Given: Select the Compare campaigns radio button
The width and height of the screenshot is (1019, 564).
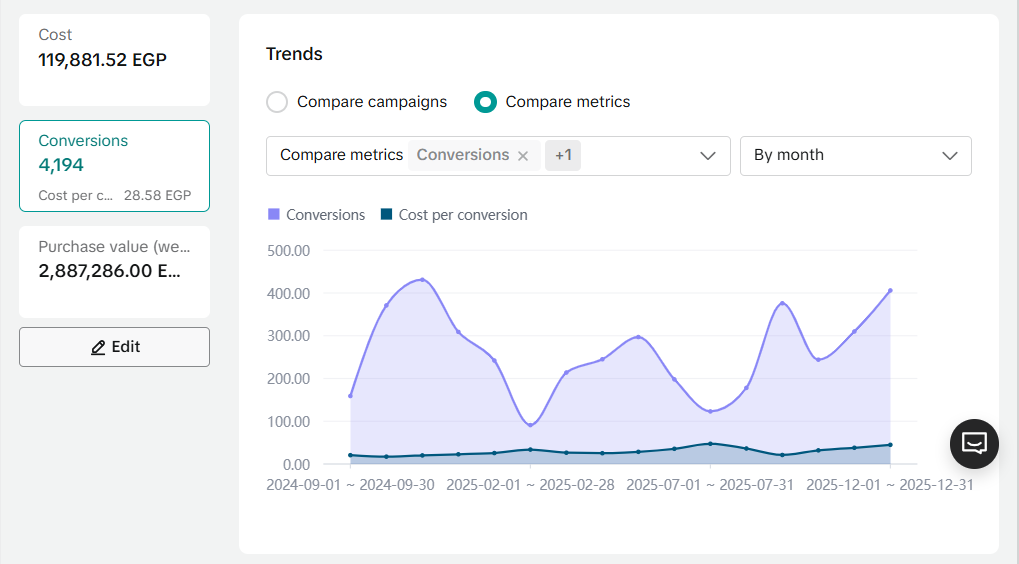Looking at the screenshot, I should [x=277, y=102].
